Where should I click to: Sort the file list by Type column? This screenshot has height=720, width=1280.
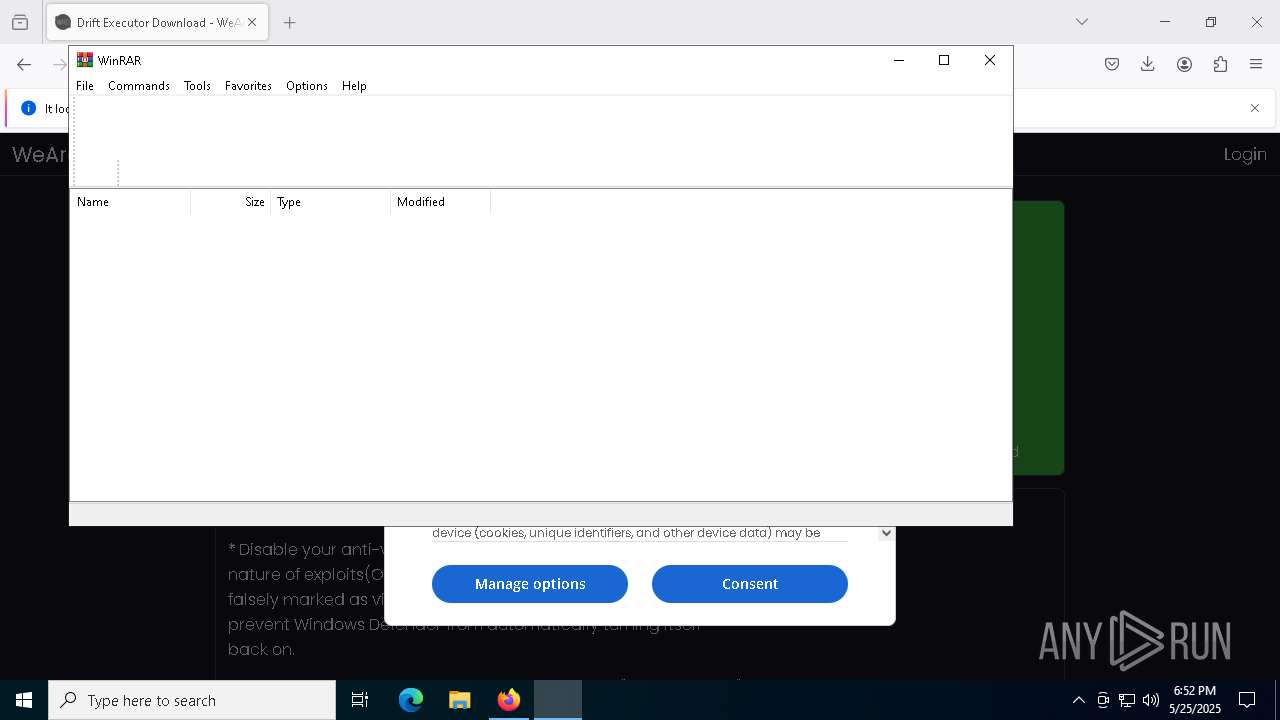[331, 202]
